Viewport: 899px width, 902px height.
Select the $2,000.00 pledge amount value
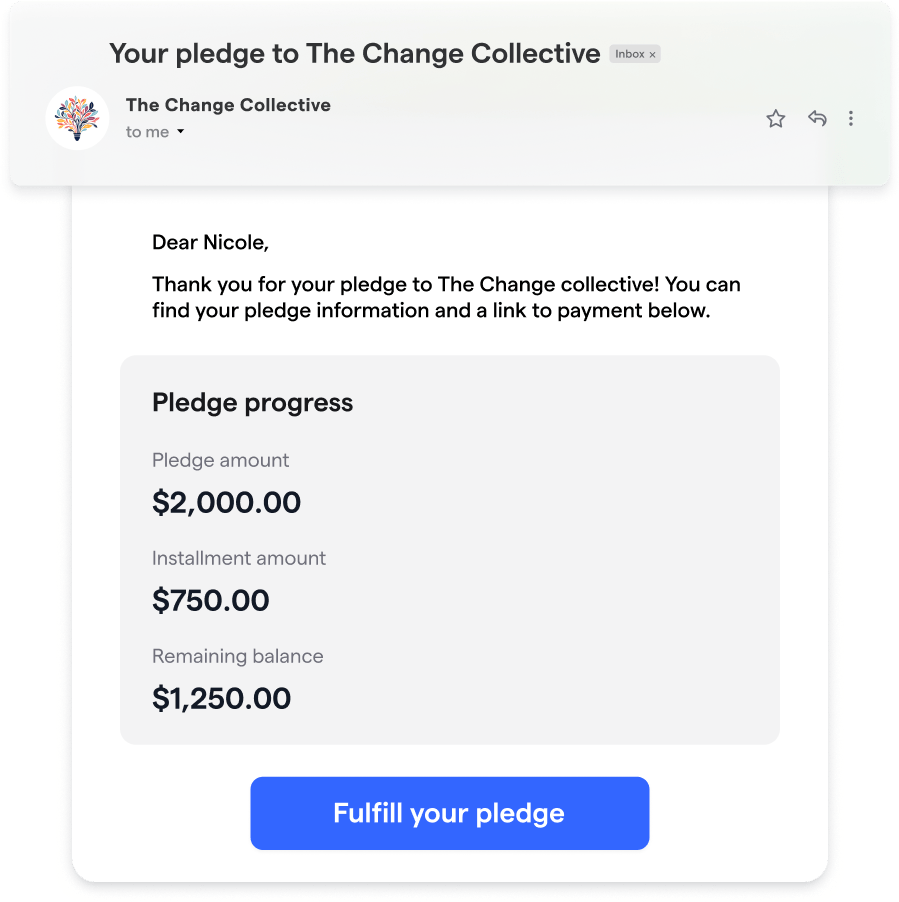[x=227, y=502]
